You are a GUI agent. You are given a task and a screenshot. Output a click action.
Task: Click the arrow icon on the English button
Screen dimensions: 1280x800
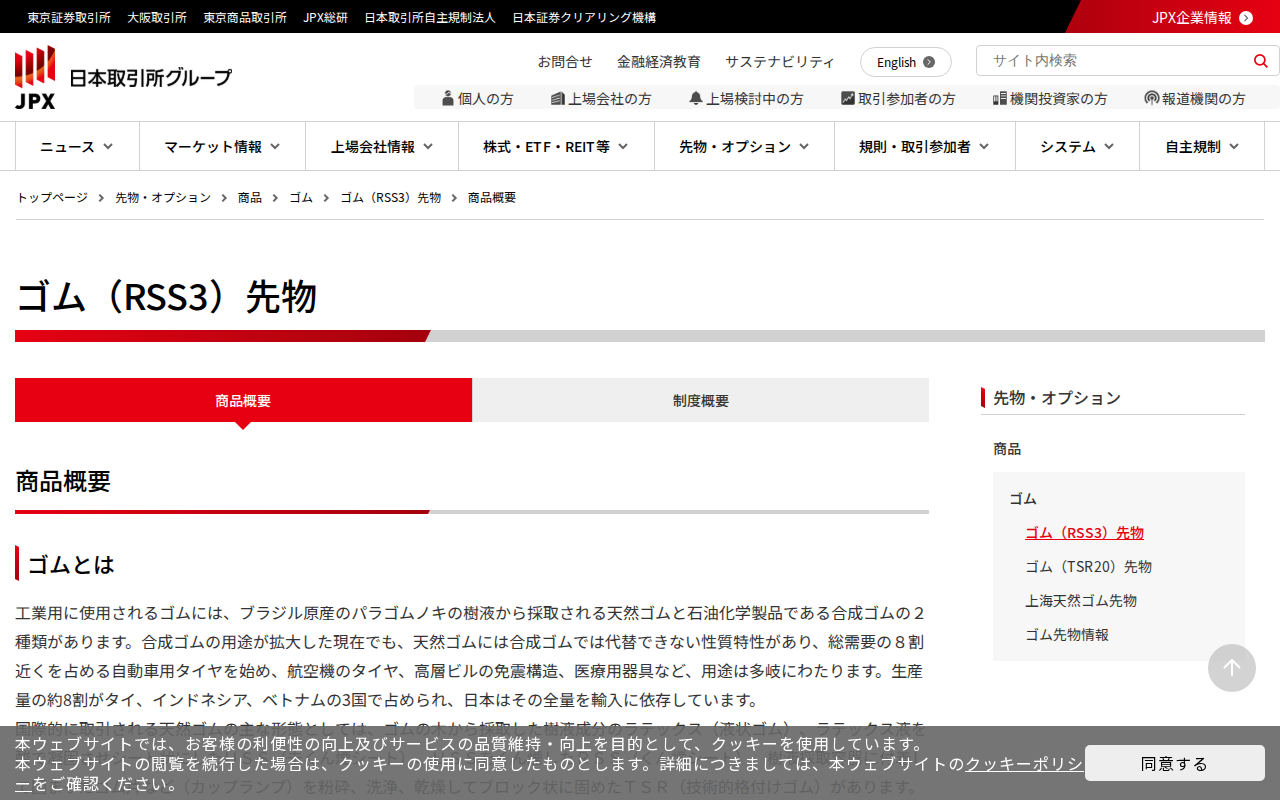(x=929, y=62)
